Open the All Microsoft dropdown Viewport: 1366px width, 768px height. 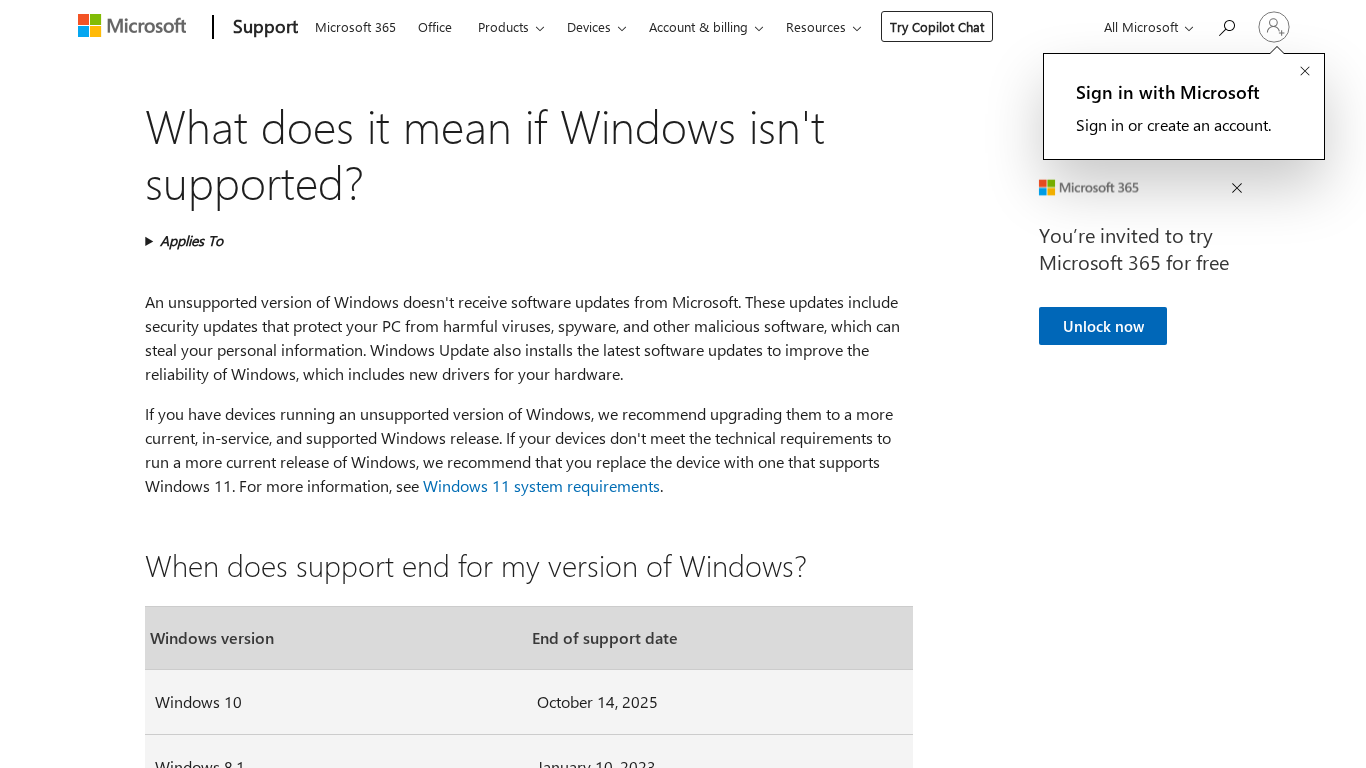coord(1148,28)
